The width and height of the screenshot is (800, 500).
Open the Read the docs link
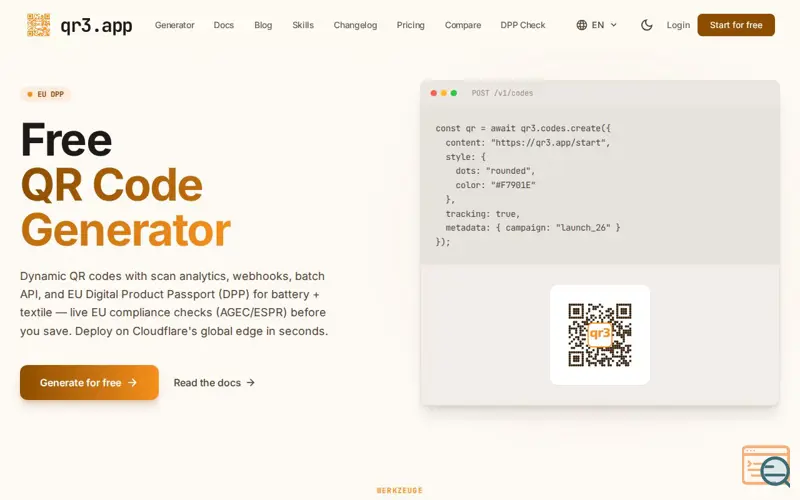(214, 383)
